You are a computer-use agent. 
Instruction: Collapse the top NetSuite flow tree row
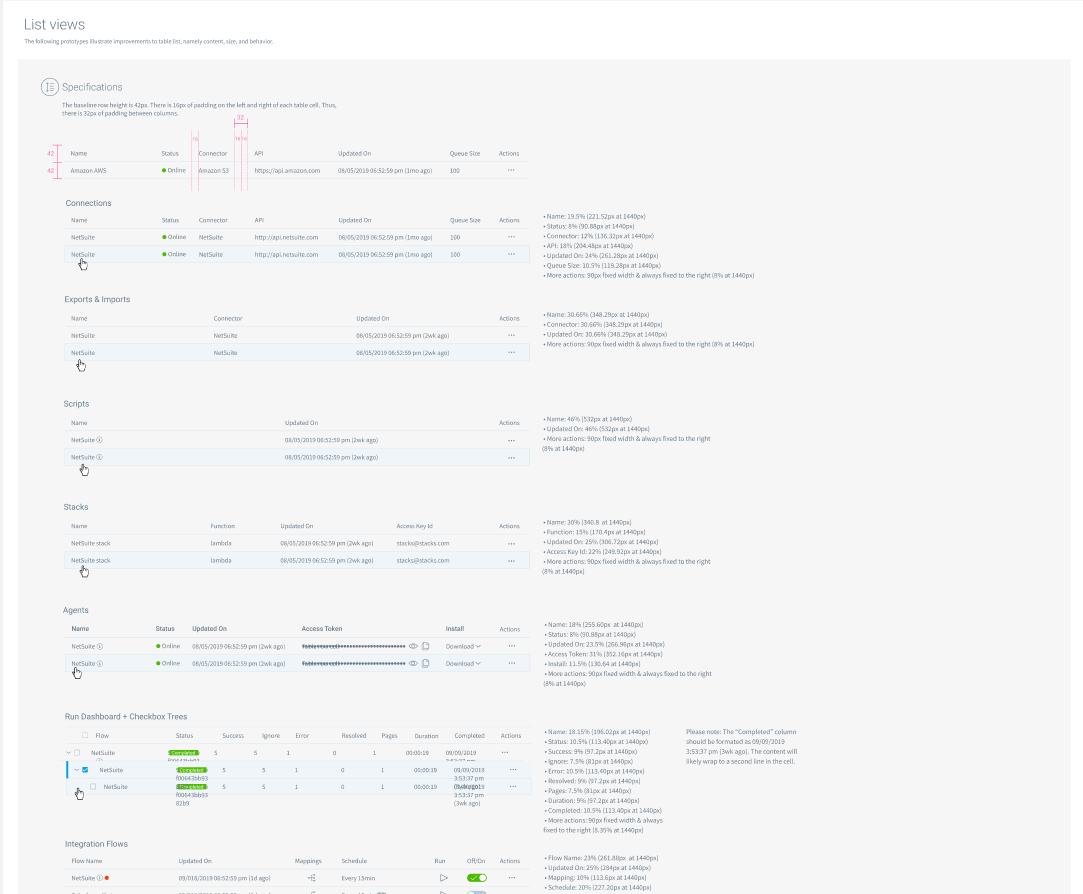69,752
